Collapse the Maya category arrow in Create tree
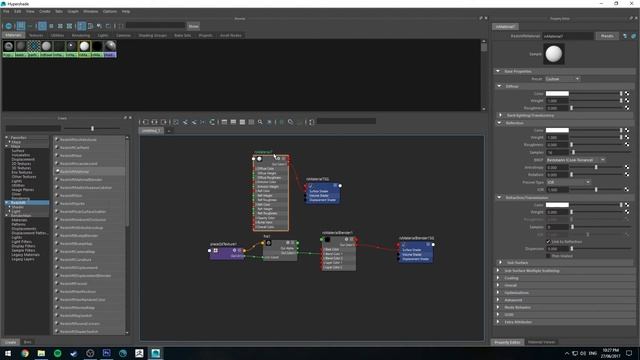The height and width of the screenshot is (360, 640). 7,146
